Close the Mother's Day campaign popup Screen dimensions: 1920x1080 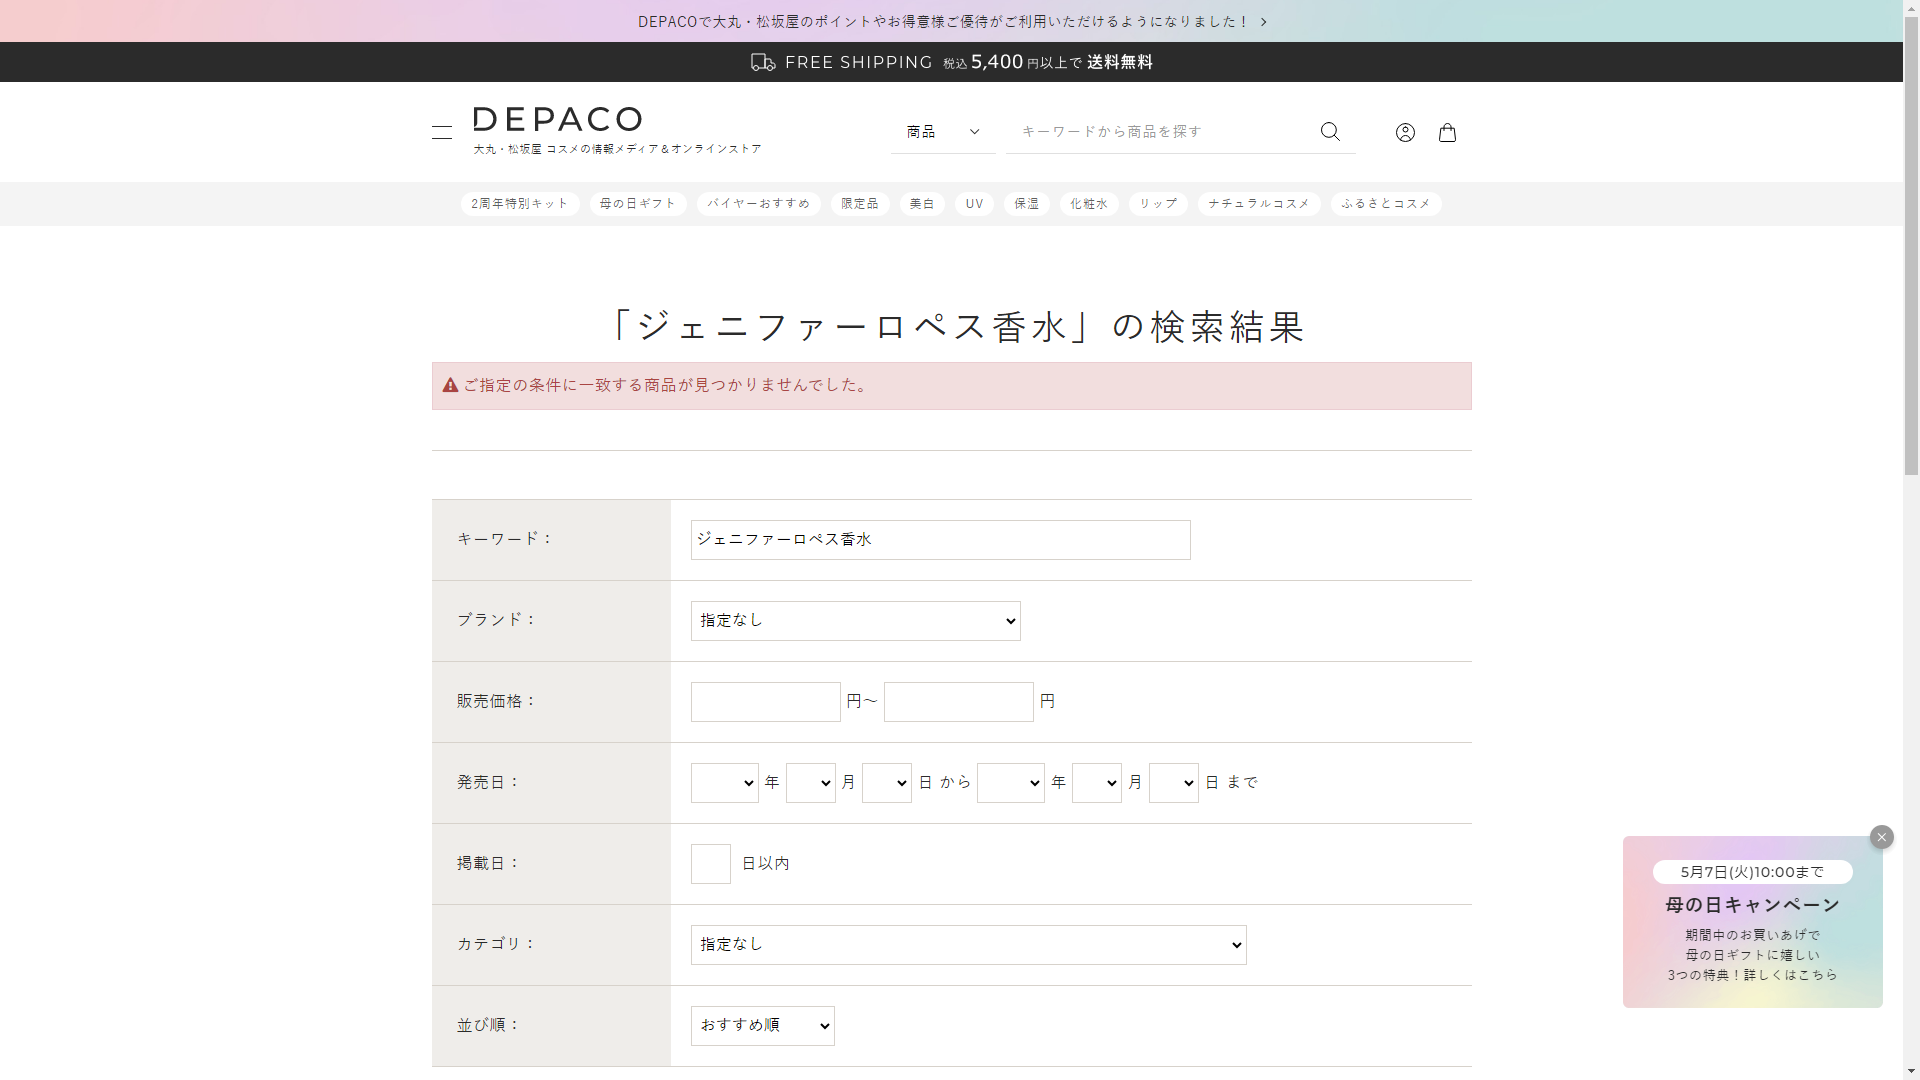coord(1881,837)
